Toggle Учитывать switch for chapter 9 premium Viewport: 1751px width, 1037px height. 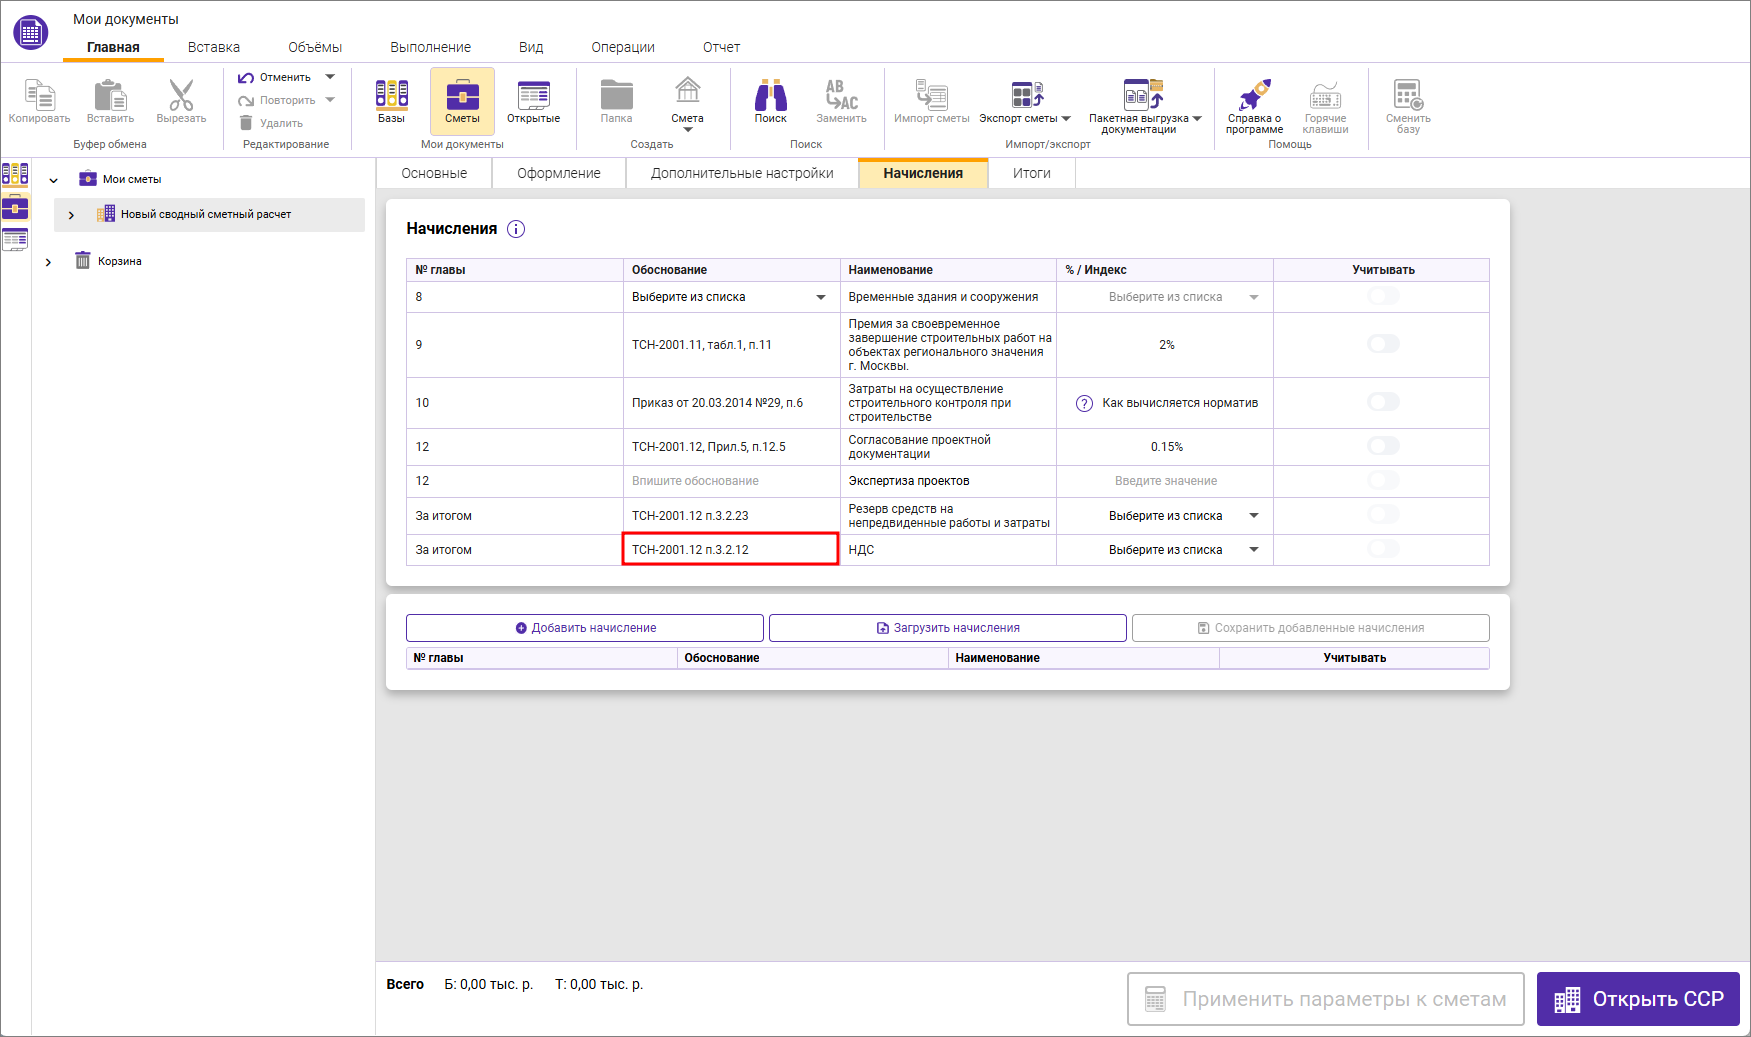tap(1383, 344)
